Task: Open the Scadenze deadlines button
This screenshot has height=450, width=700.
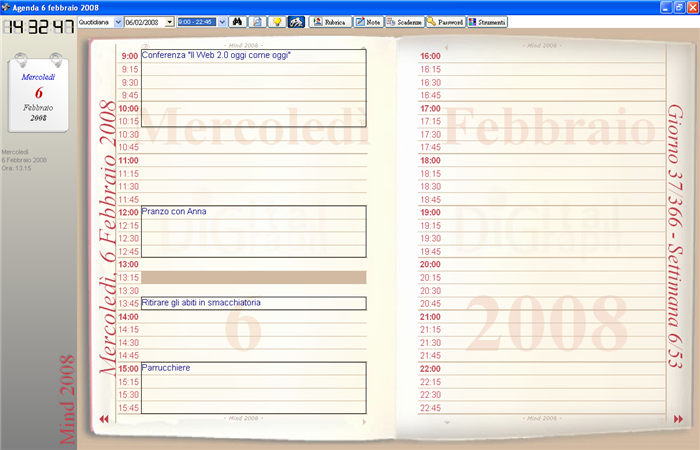Action: (404, 22)
